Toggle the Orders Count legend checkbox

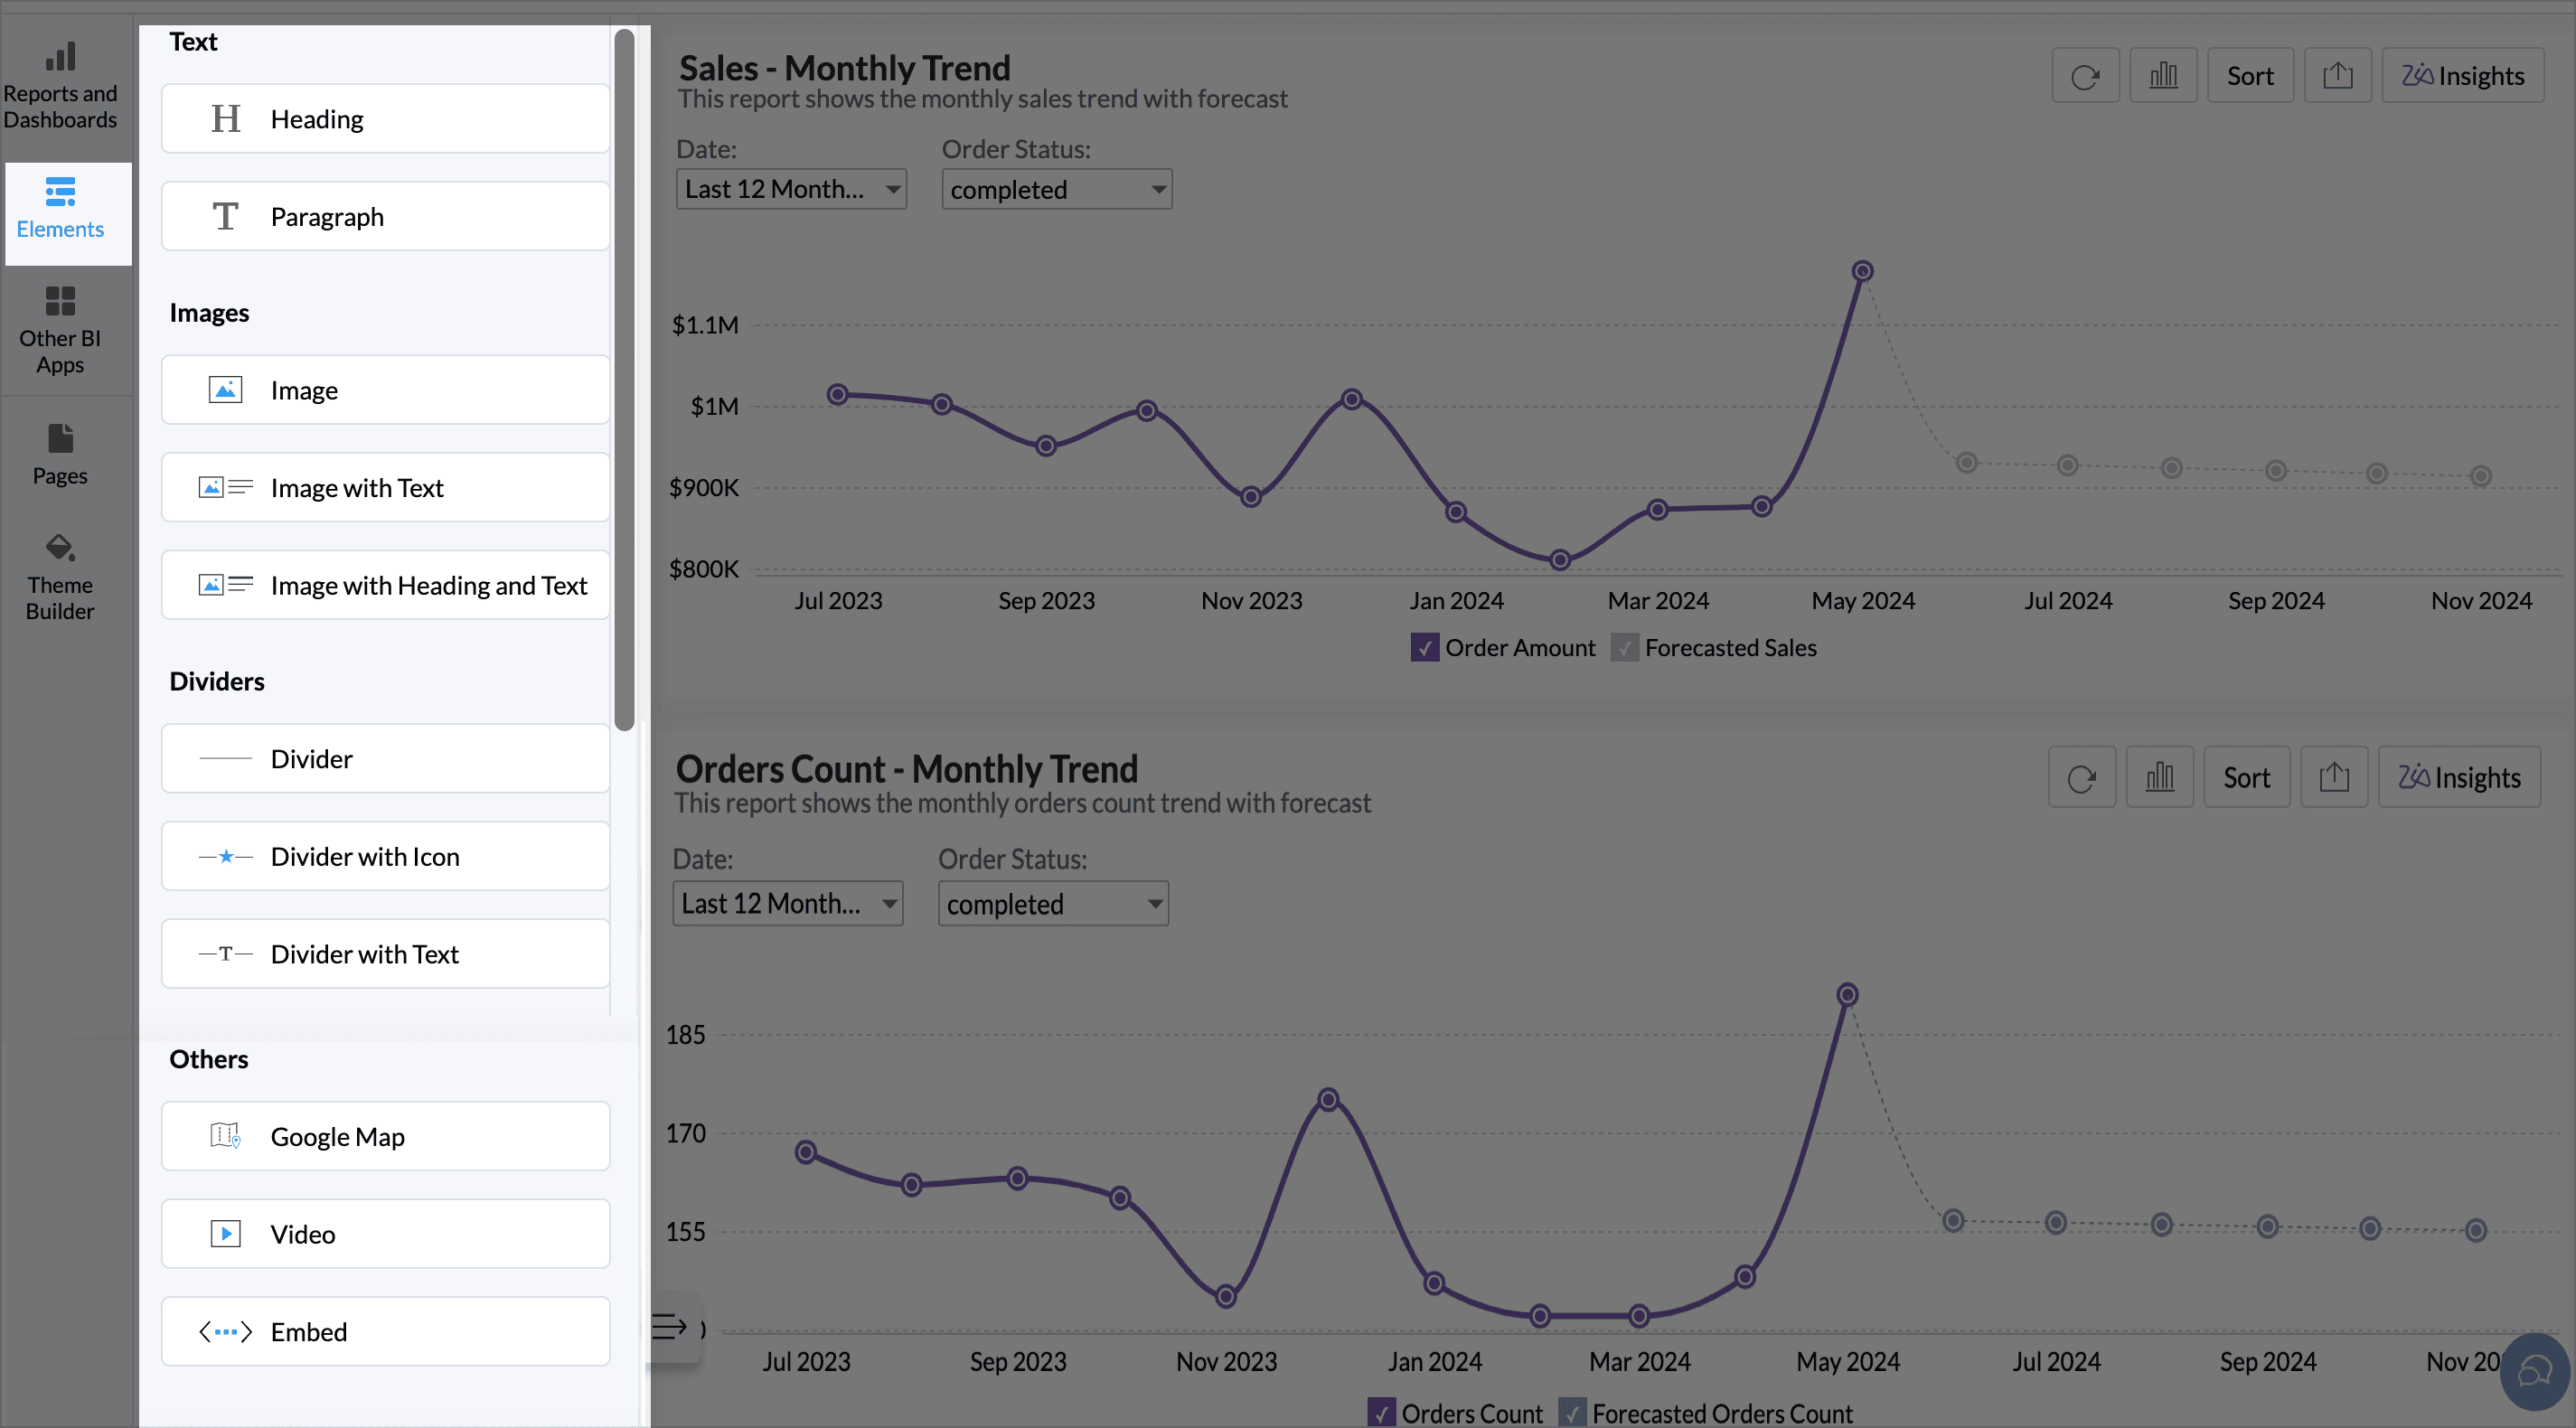1381,1413
